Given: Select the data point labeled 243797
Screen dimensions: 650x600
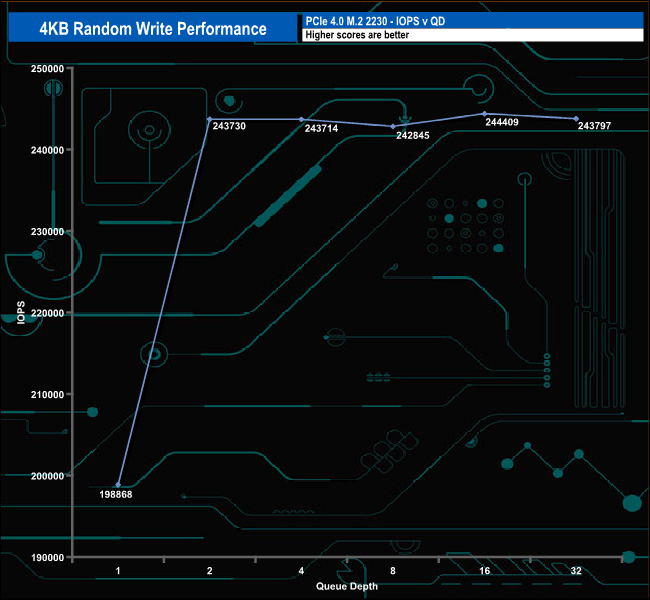Looking at the screenshot, I should point(576,119).
